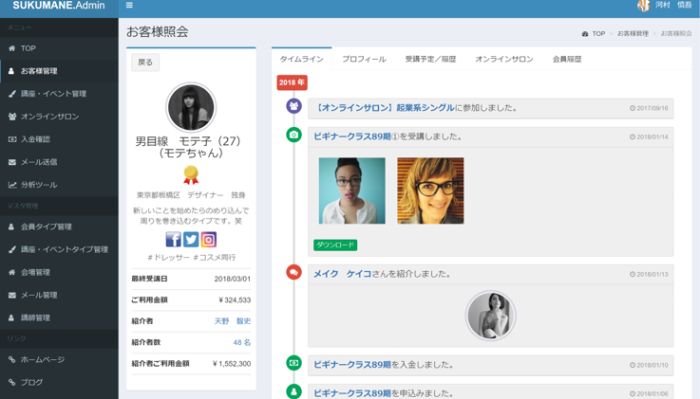
Task: Click the green payment timeline icon
Action: pos(294,363)
